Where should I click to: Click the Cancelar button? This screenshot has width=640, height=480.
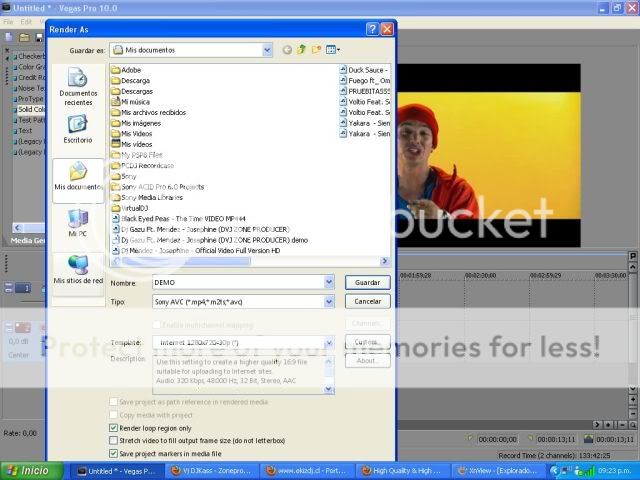pyautogui.click(x=367, y=301)
